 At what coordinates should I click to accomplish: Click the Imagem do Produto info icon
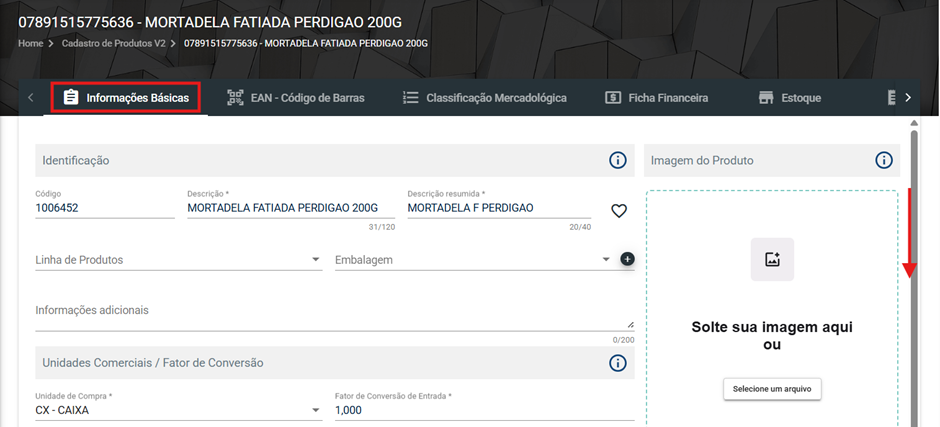[x=883, y=160]
